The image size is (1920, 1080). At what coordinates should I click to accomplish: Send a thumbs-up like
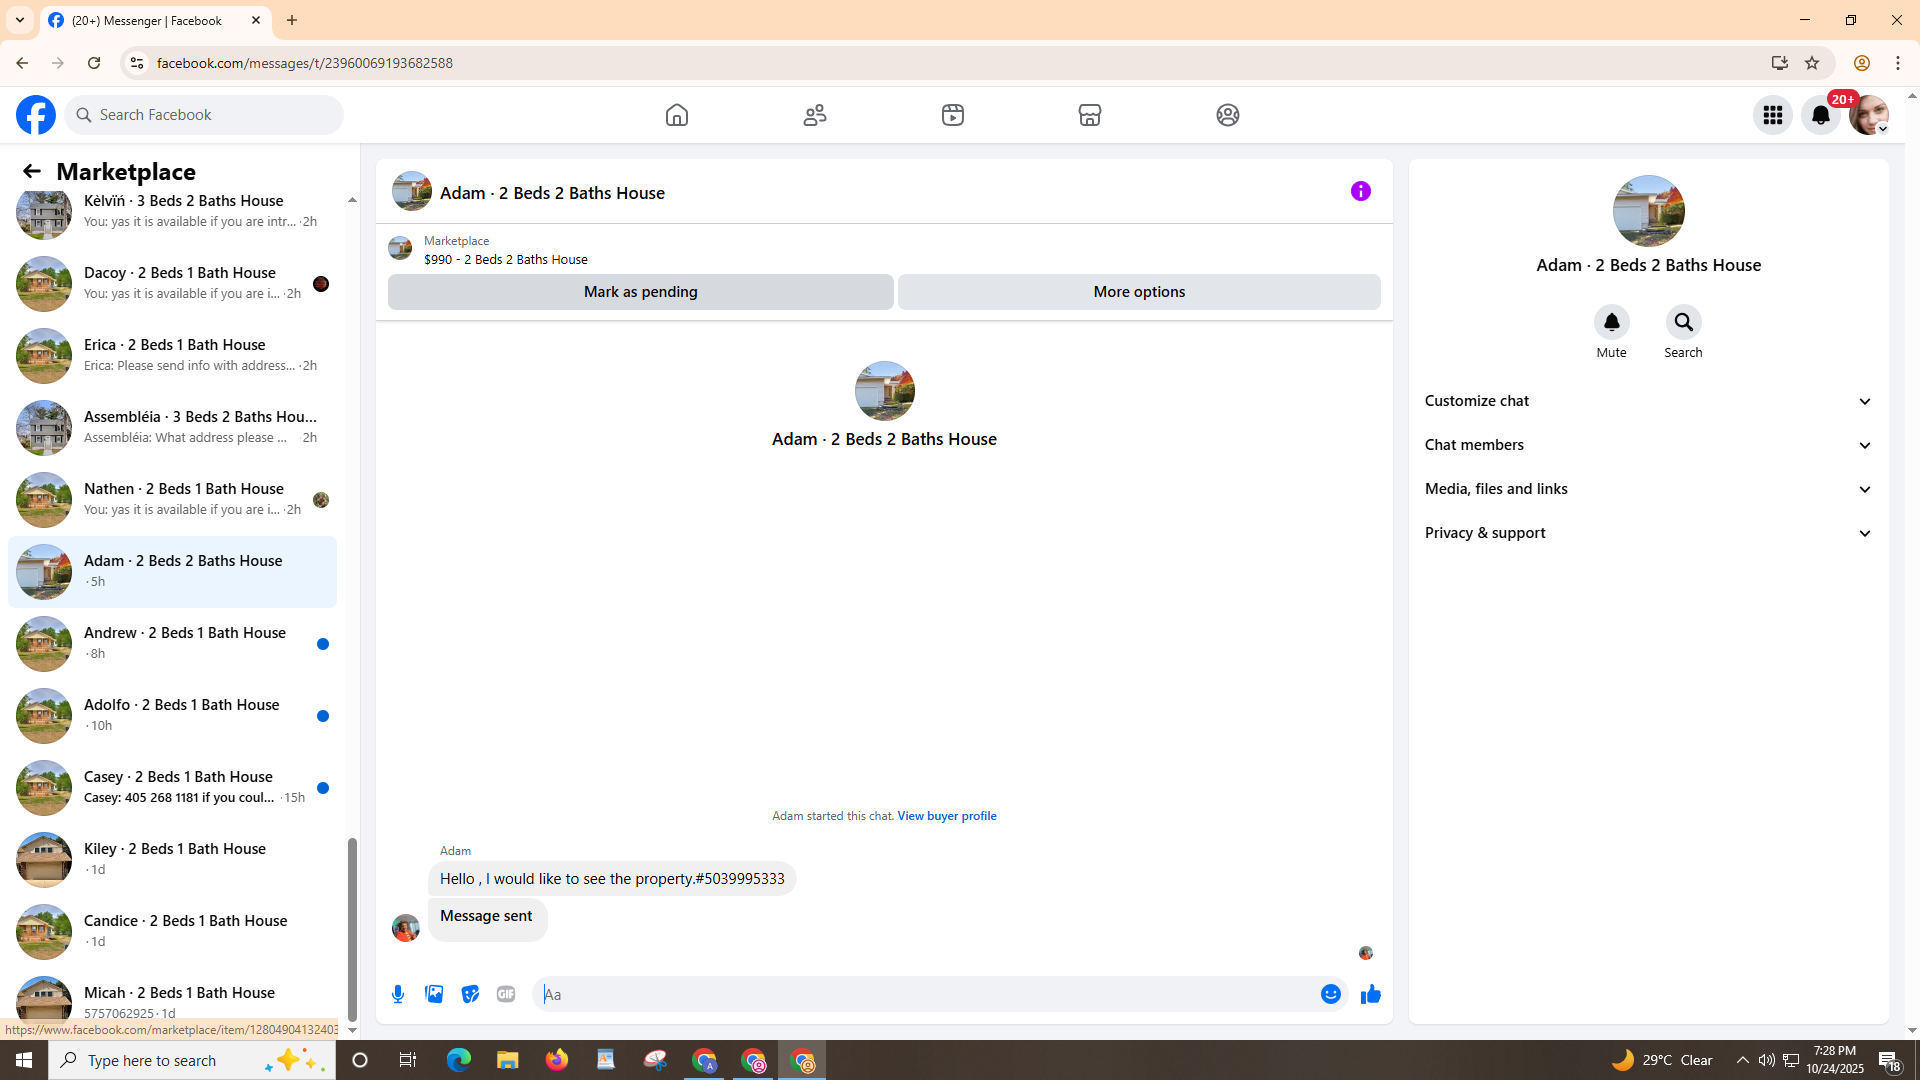click(x=1370, y=994)
